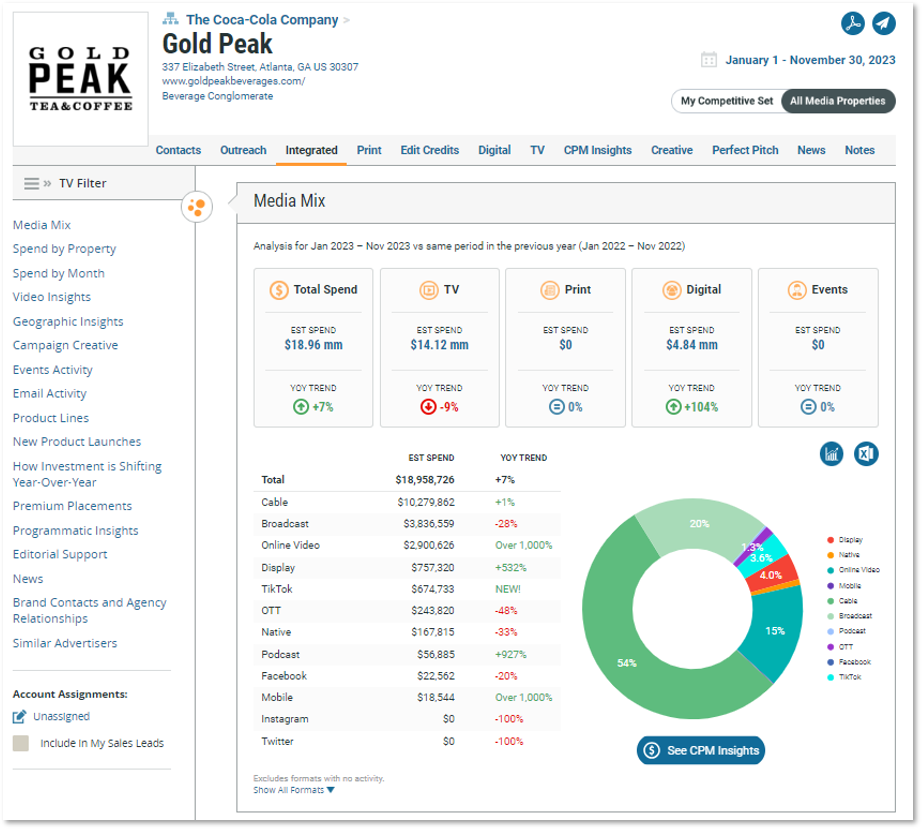Click the Cable green legend swatch
Viewport: 922px width, 829px height.
830,601
